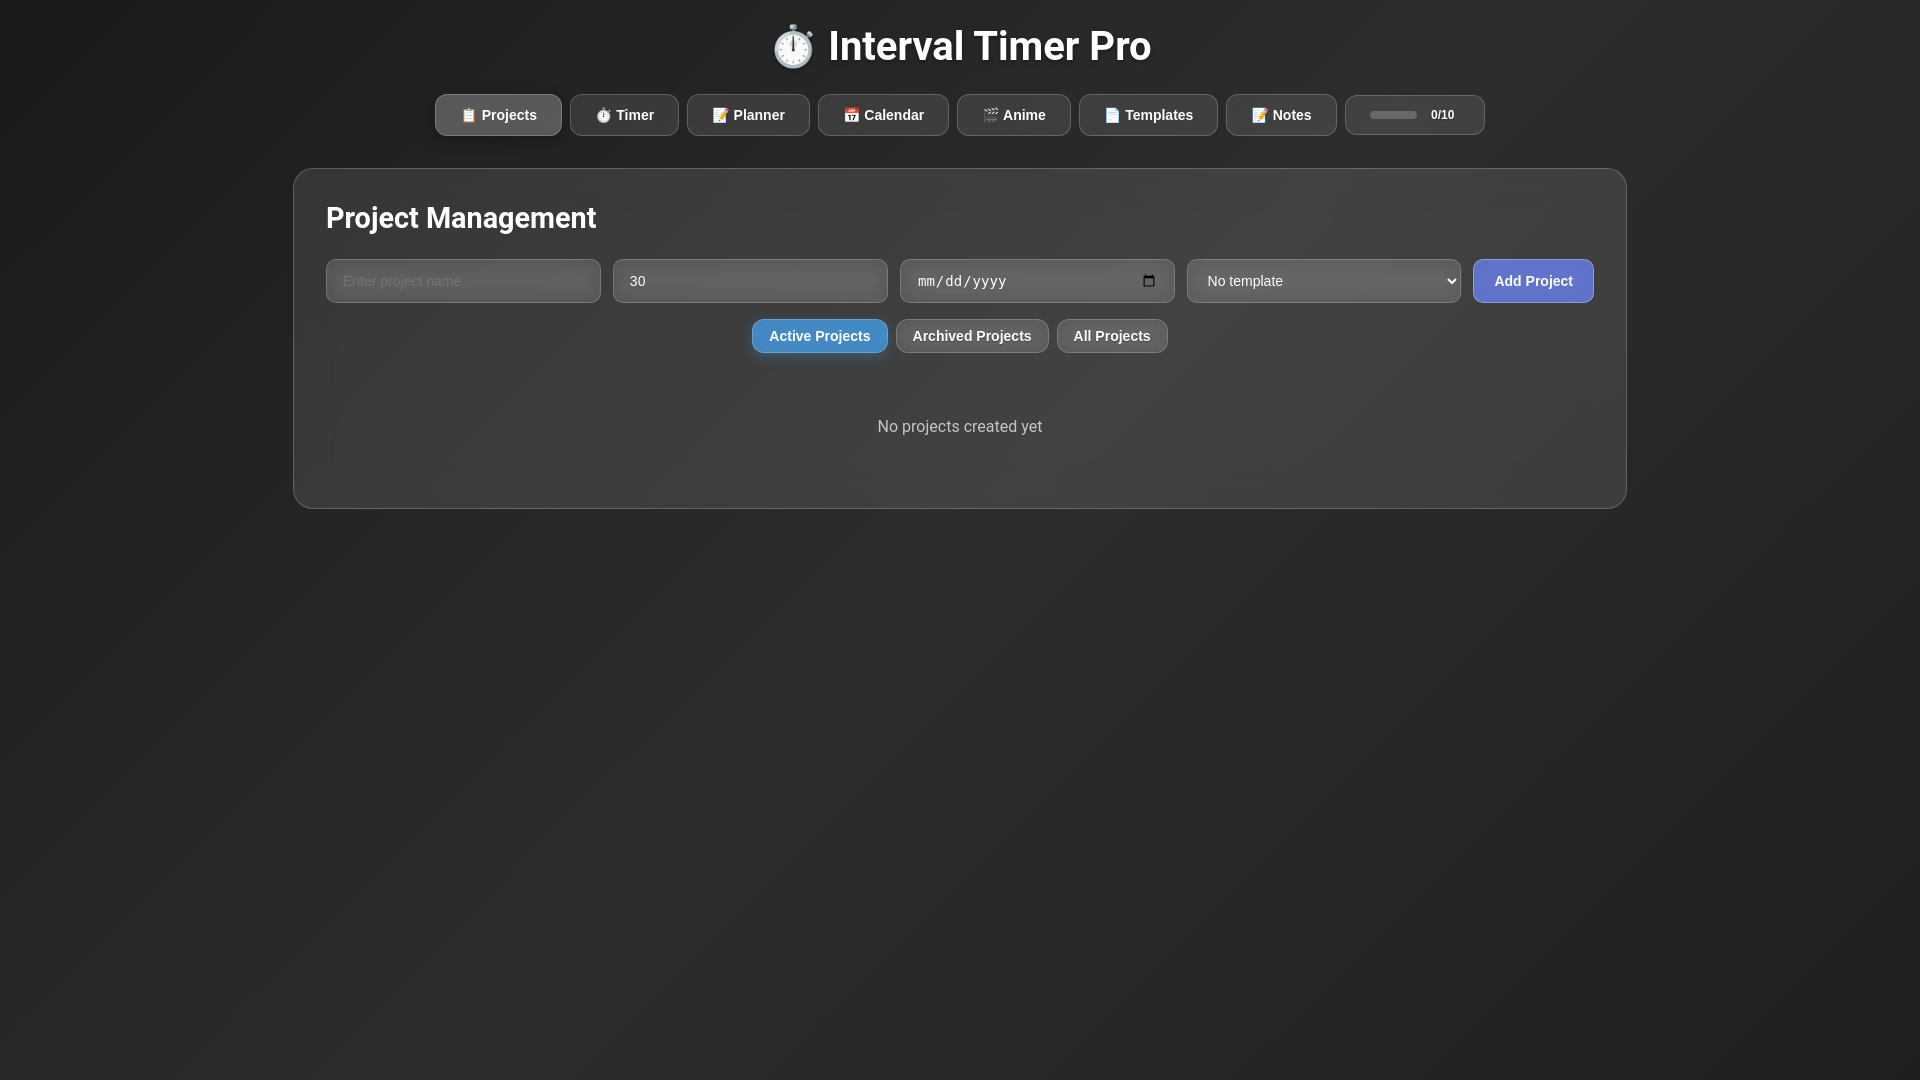Show Active Projects filter
Image resolution: width=1920 pixels, height=1080 pixels.
tap(819, 336)
